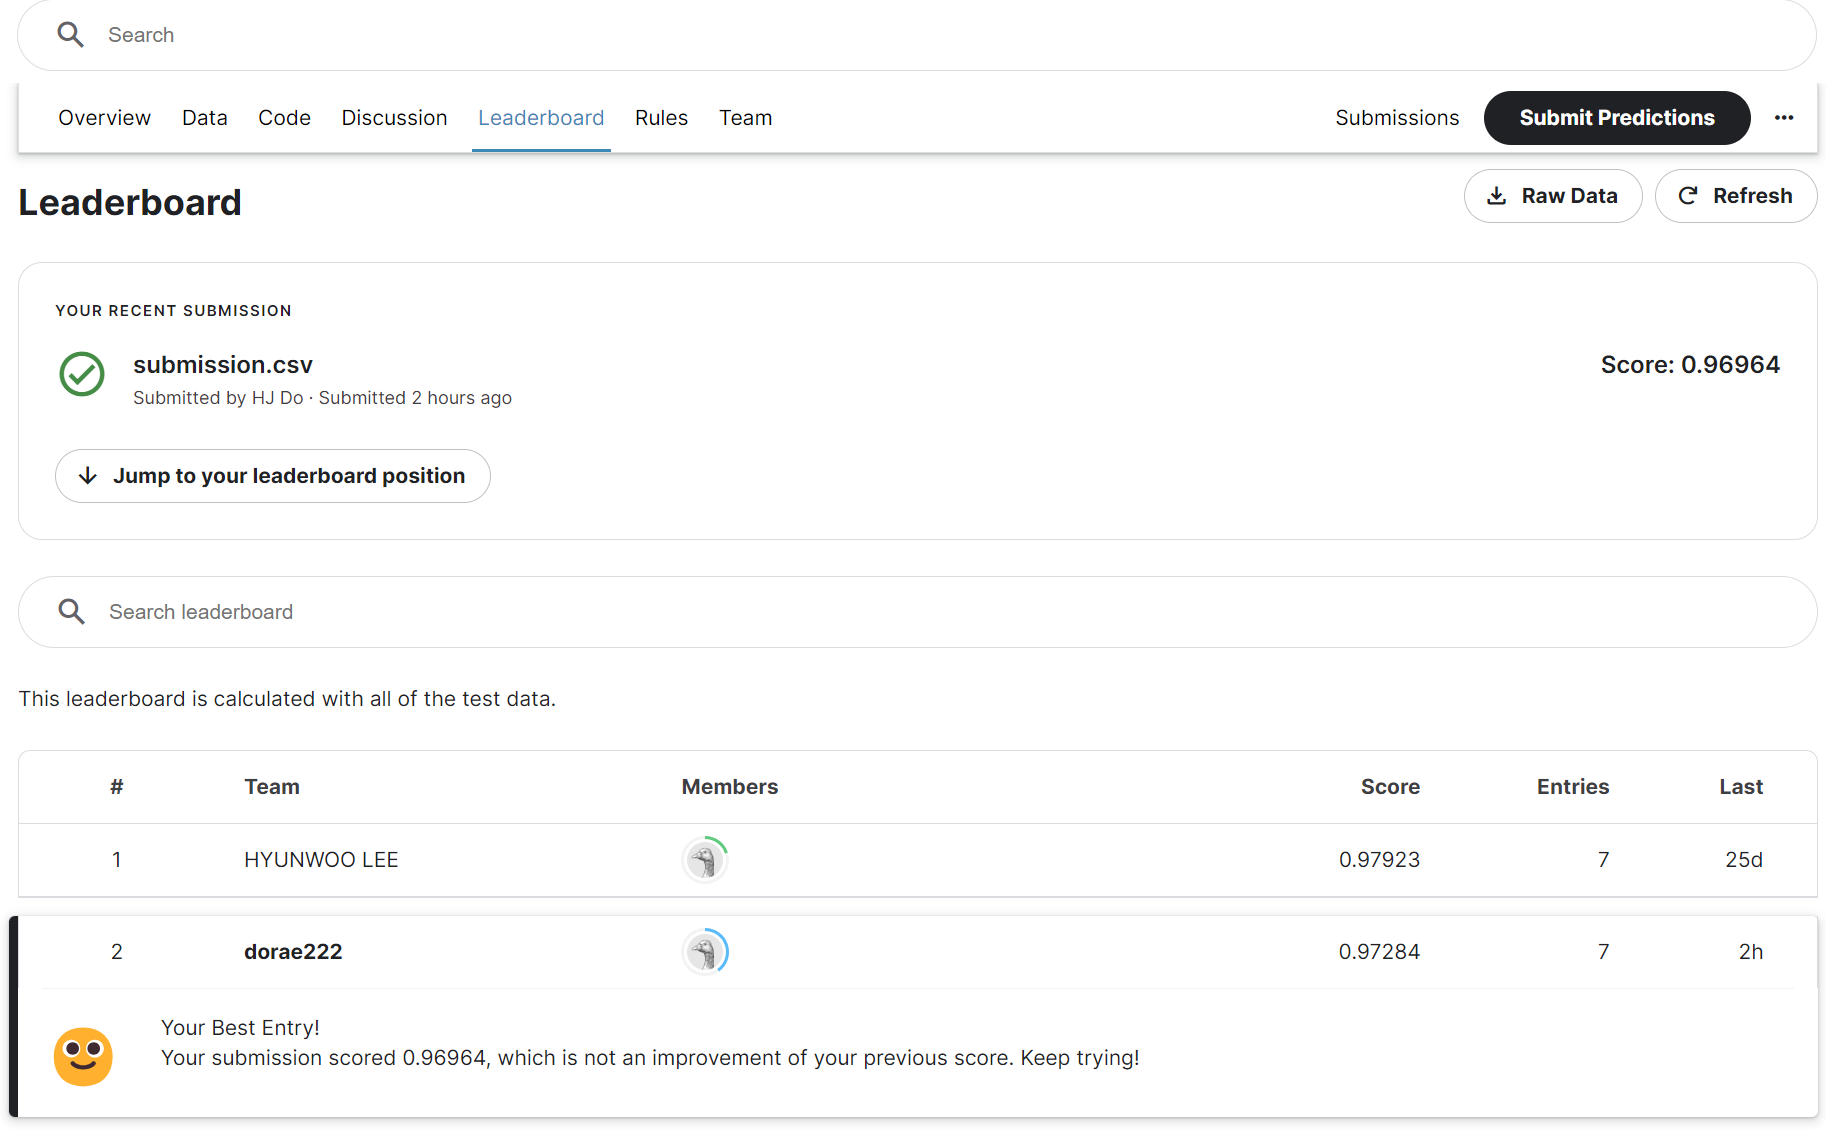This screenshot has width=1826, height=1130.
Task: Click the 25d last submission value
Action: tap(1744, 860)
